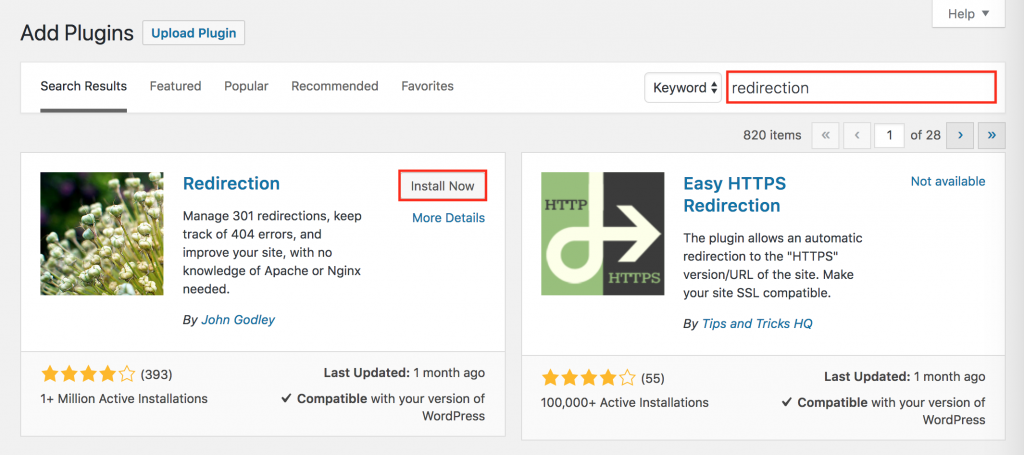Open More Details for Redirection
Viewport: 1024px width, 455px height.
[x=448, y=218]
